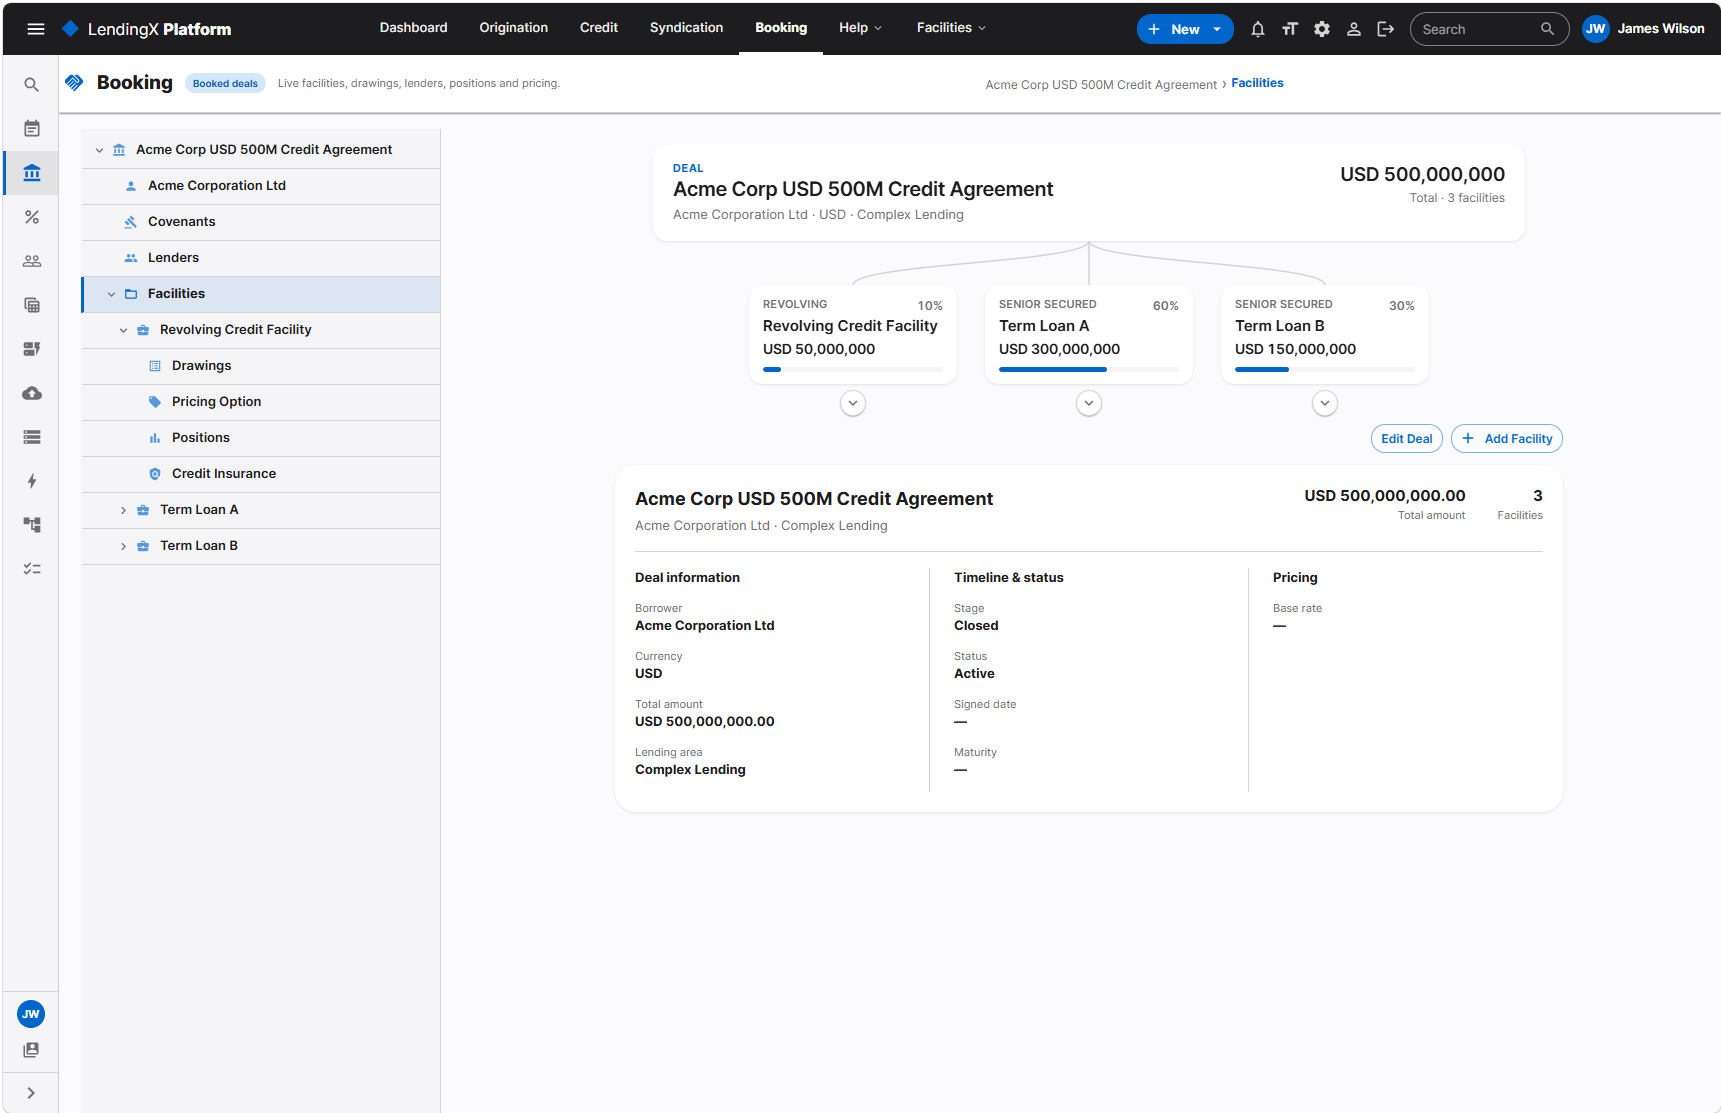Viewport: 1721px width, 1113px height.
Task: Open the Help menu dropdown
Action: click(x=860, y=28)
